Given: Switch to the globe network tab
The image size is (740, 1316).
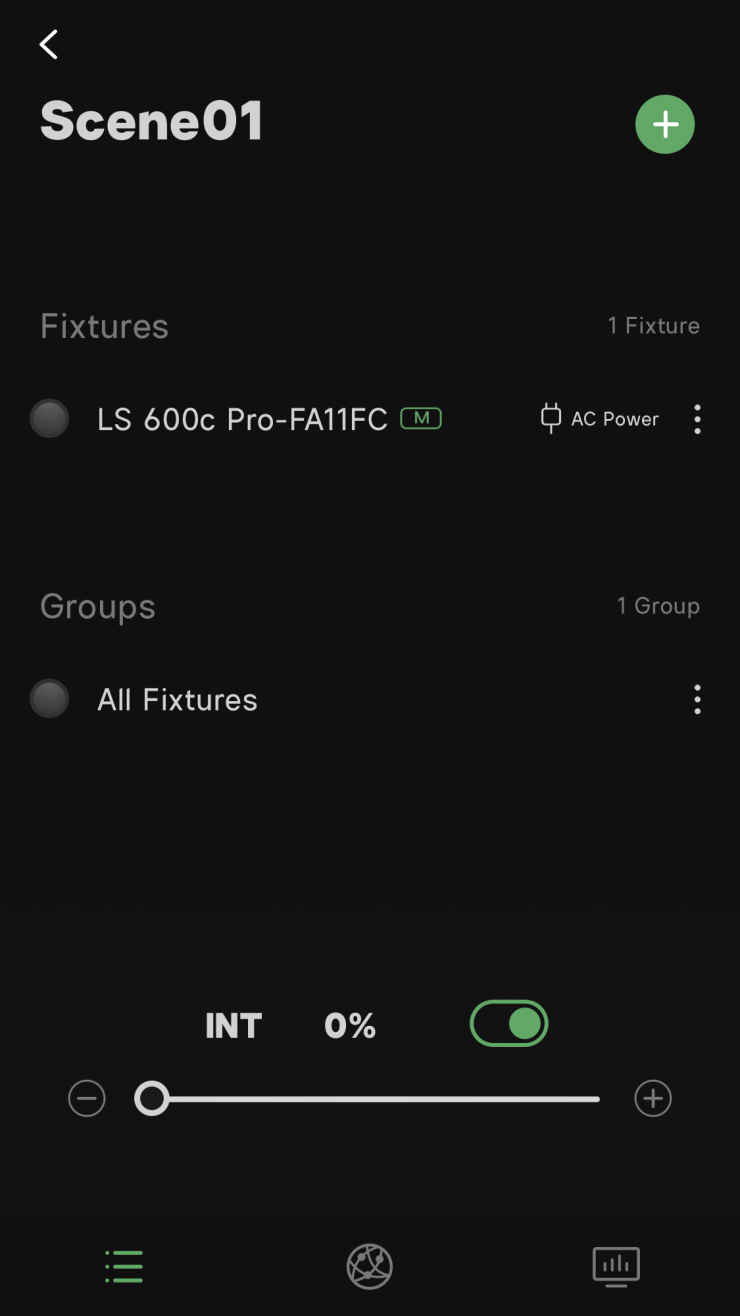Looking at the screenshot, I should pos(369,1266).
